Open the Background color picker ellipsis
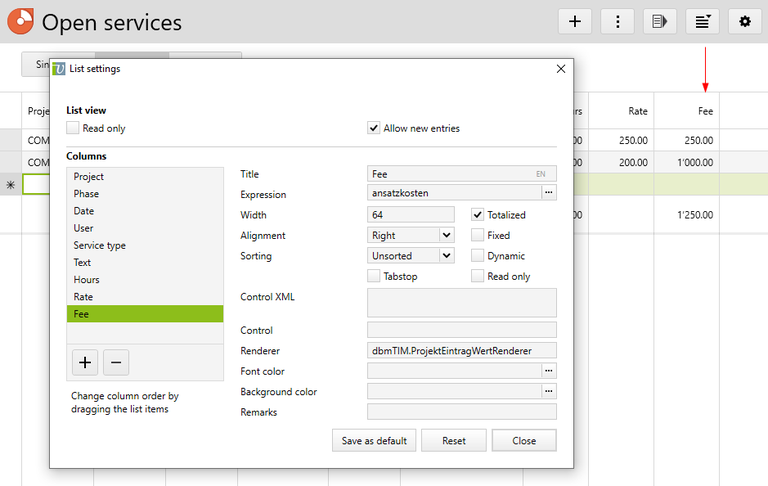The width and height of the screenshot is (768, 486). (549, 391)
